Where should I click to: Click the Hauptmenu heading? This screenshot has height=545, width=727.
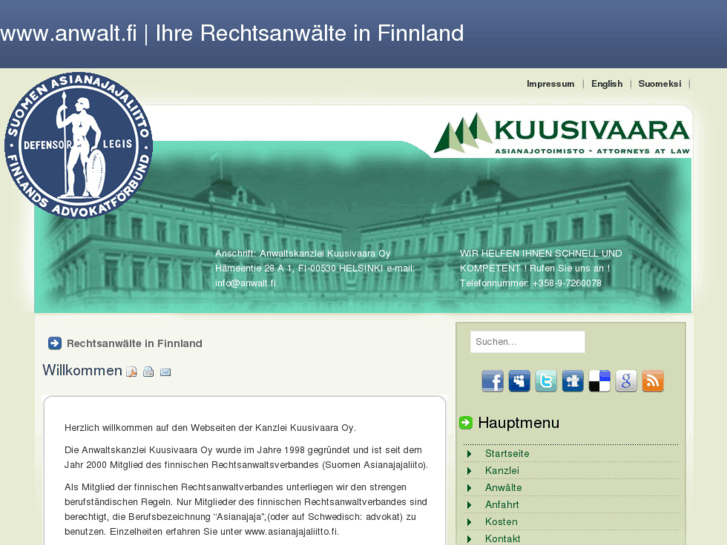(x=518, y=423)
